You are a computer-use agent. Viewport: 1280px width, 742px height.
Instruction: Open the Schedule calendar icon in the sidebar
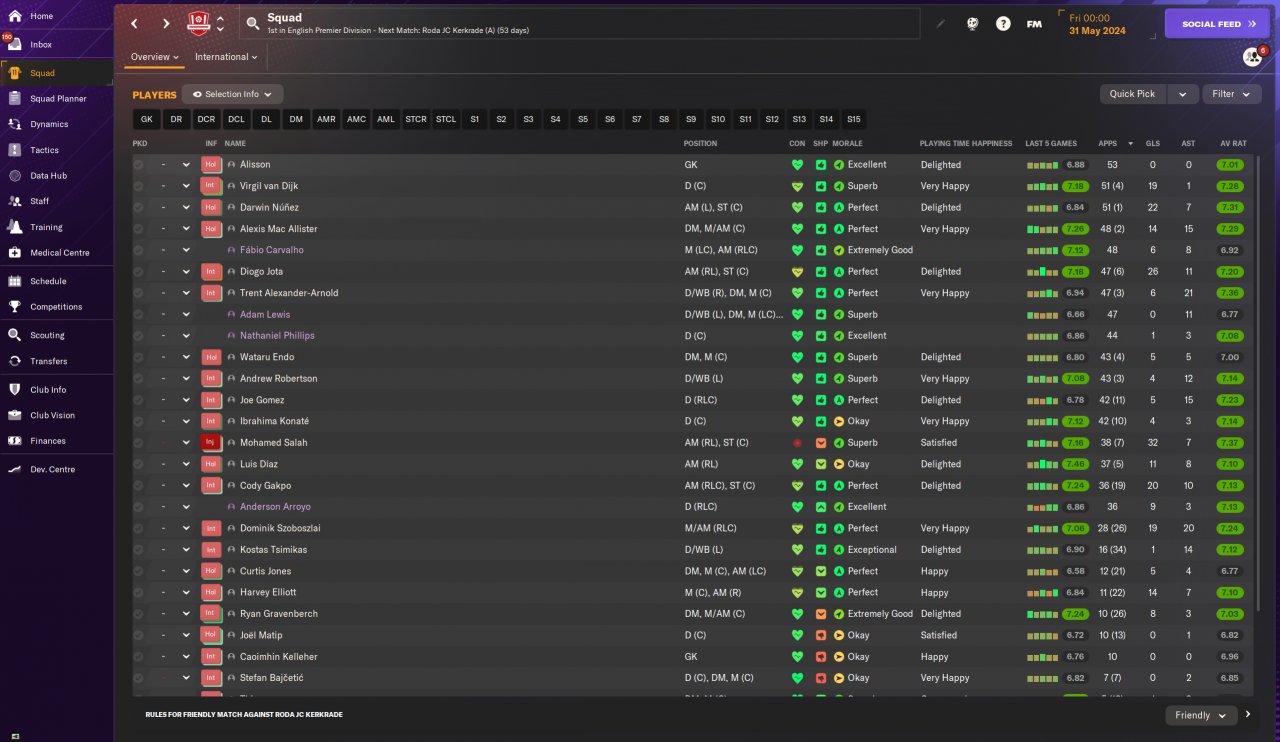point(15,281)
